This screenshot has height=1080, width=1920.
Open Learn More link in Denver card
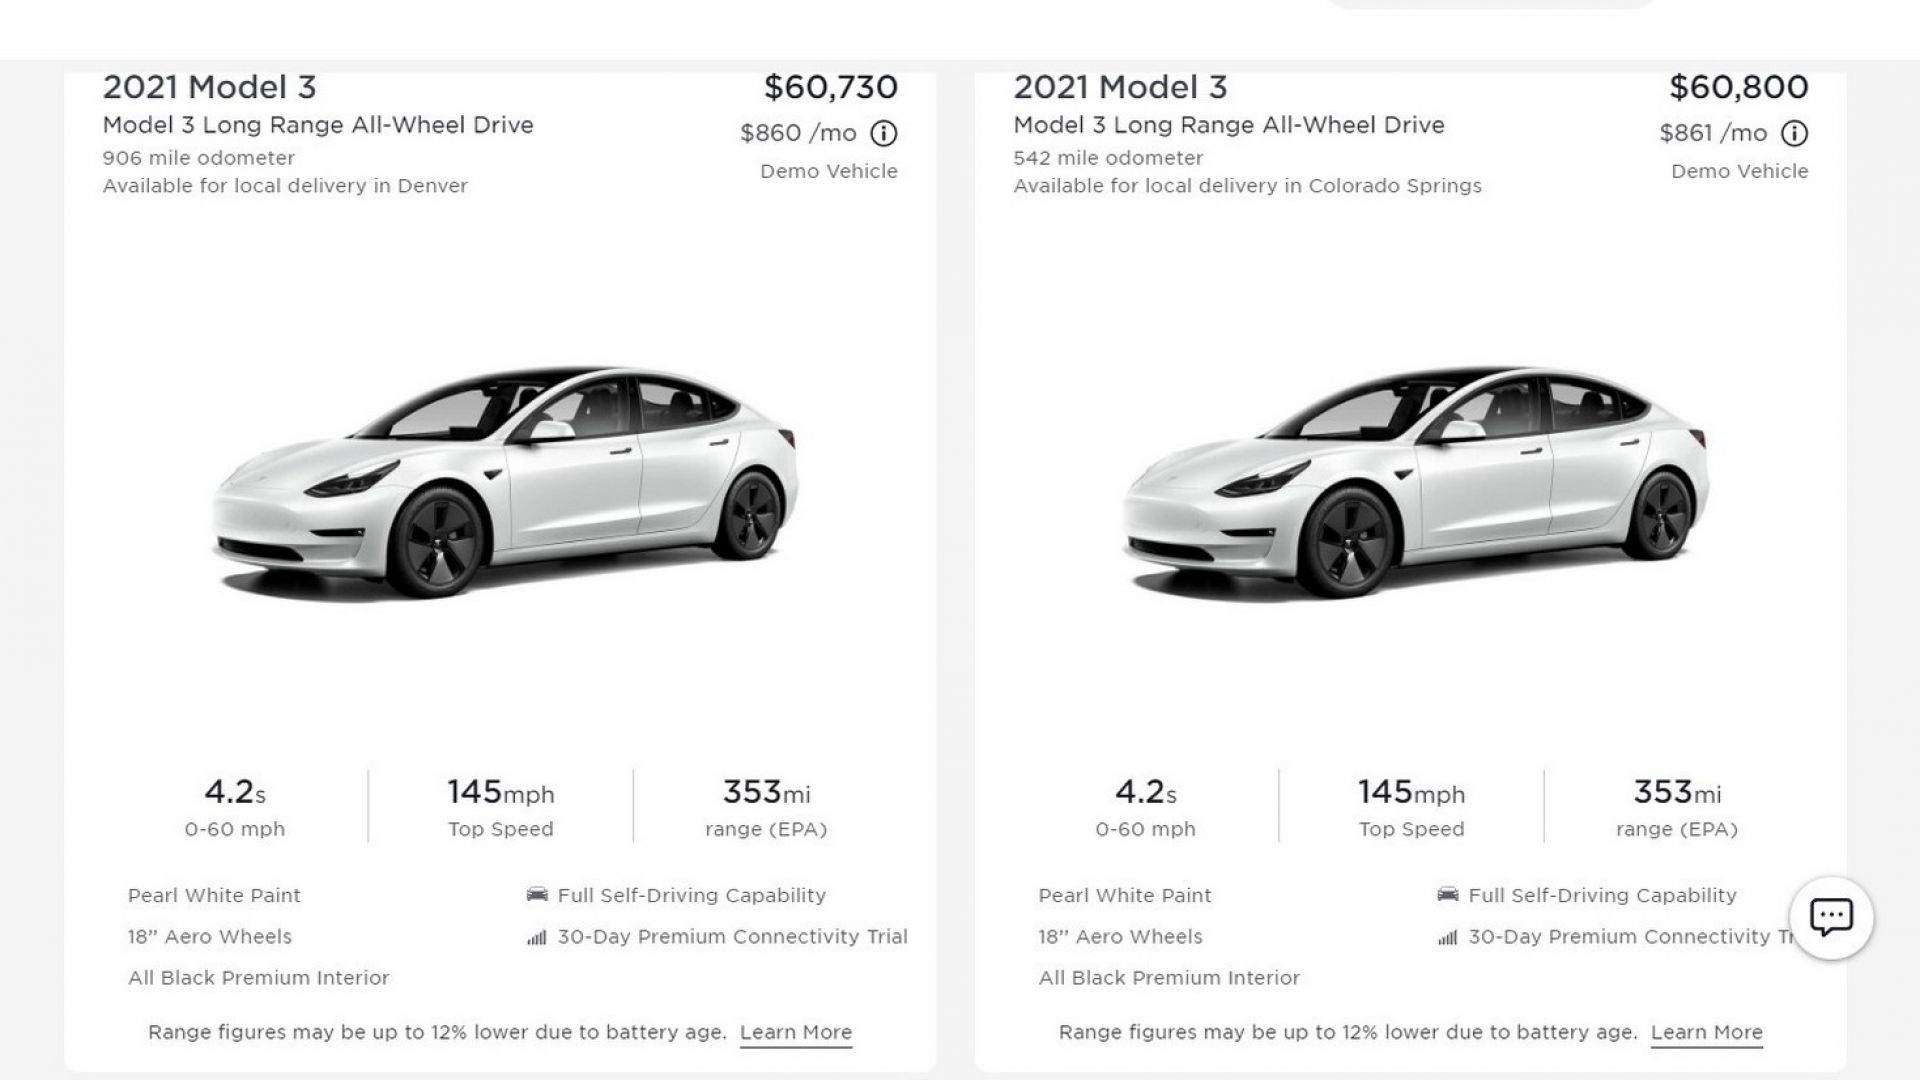point(796,1033)
